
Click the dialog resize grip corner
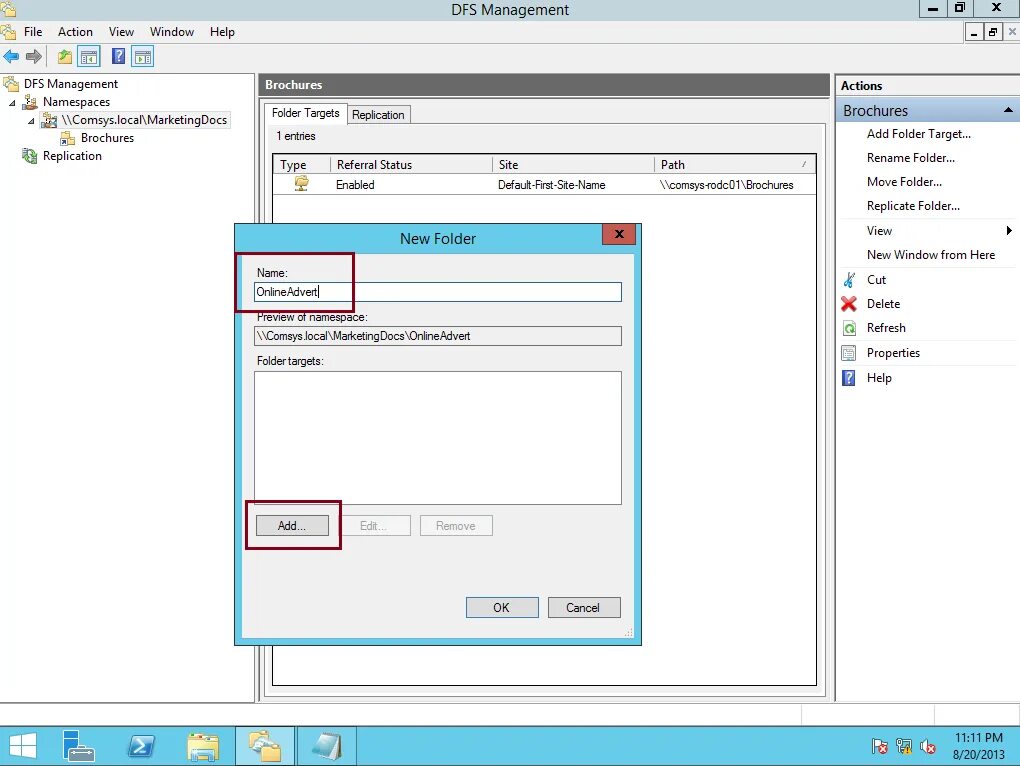pyautogui.click(x=628, y=632)
